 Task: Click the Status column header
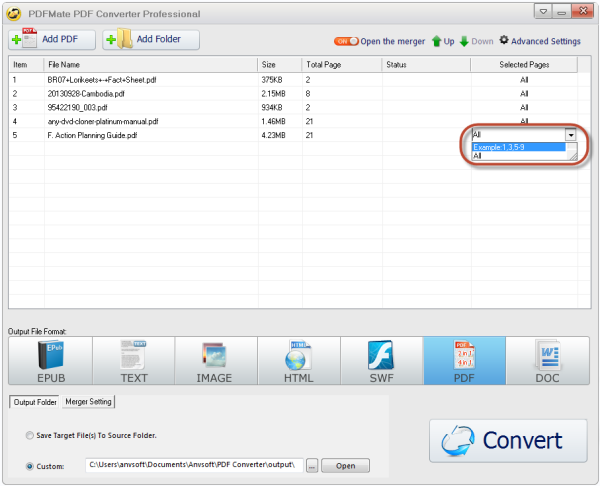coord(426,65)
